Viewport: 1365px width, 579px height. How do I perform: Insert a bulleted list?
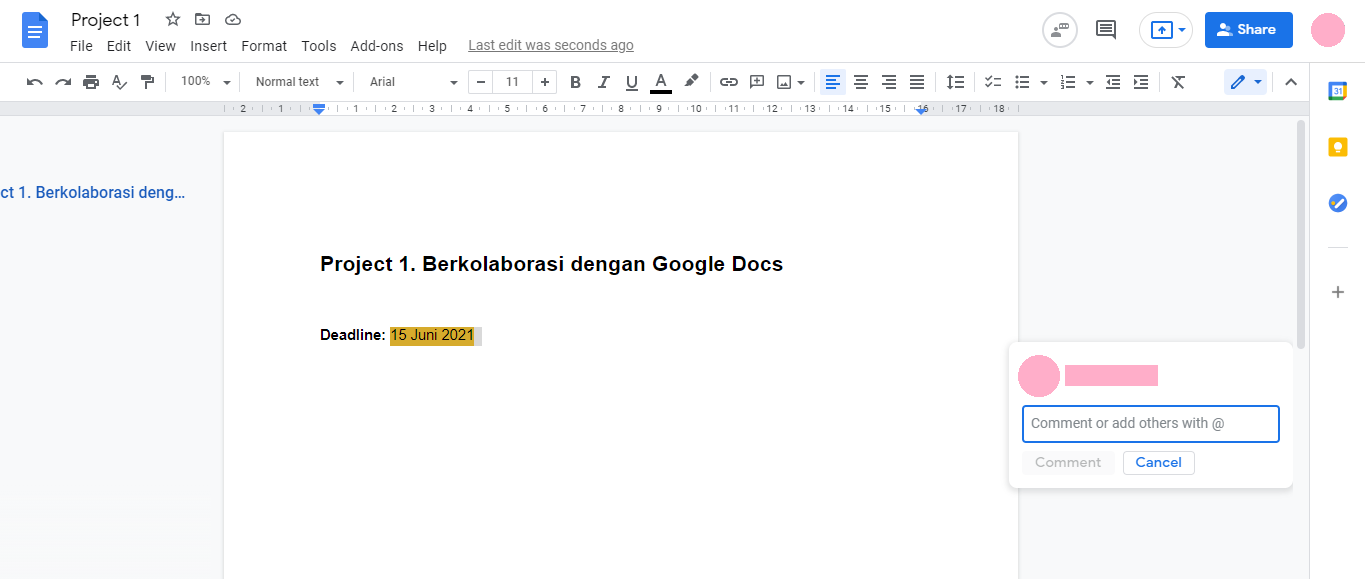click(1022, 82)
